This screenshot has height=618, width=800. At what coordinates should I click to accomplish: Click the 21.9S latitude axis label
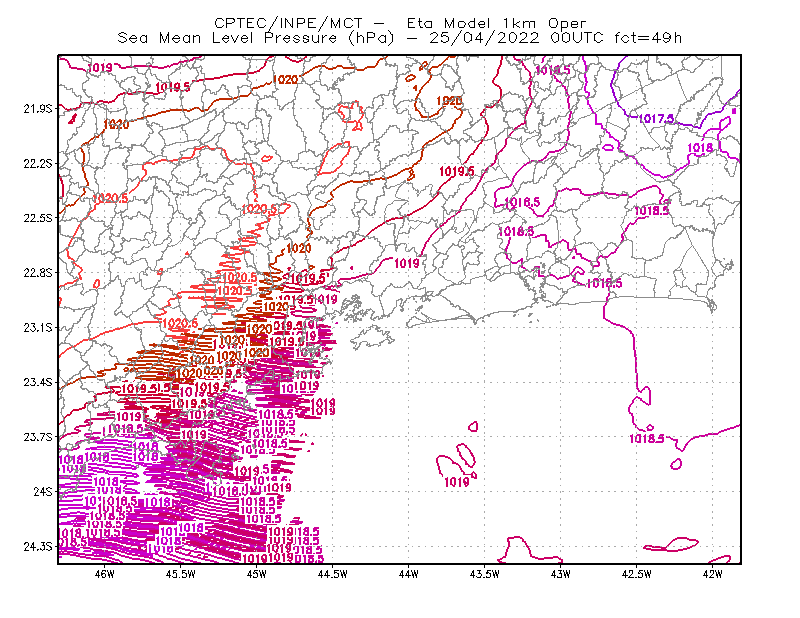point(38,108)
